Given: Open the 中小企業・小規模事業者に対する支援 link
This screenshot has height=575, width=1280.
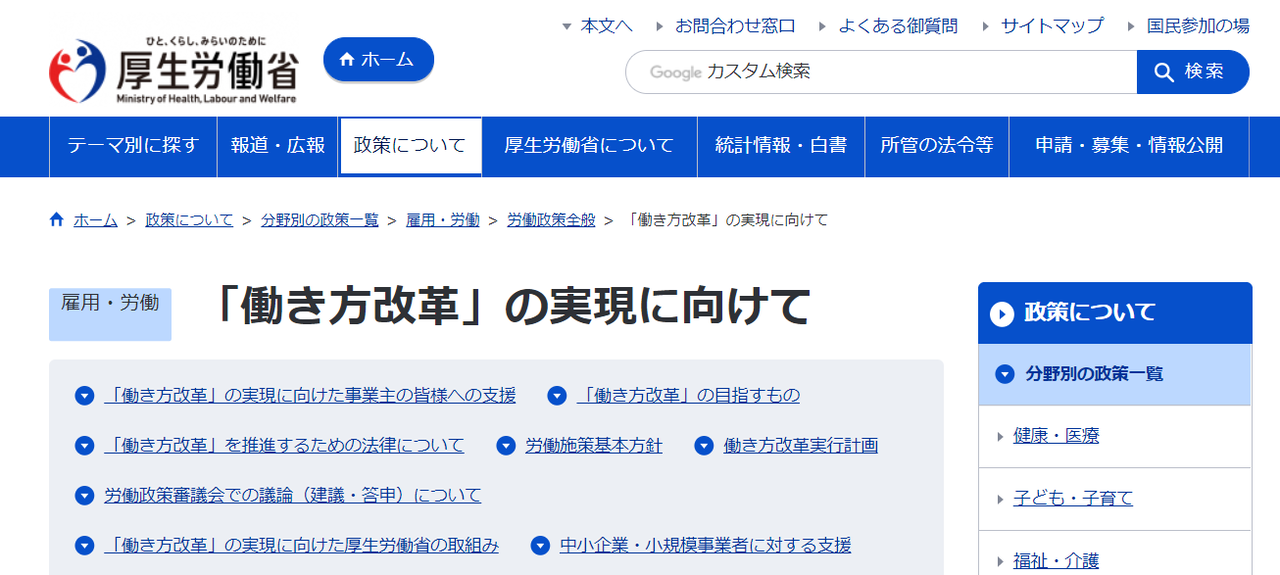Looking at the screenshot, I should (706, 546).
